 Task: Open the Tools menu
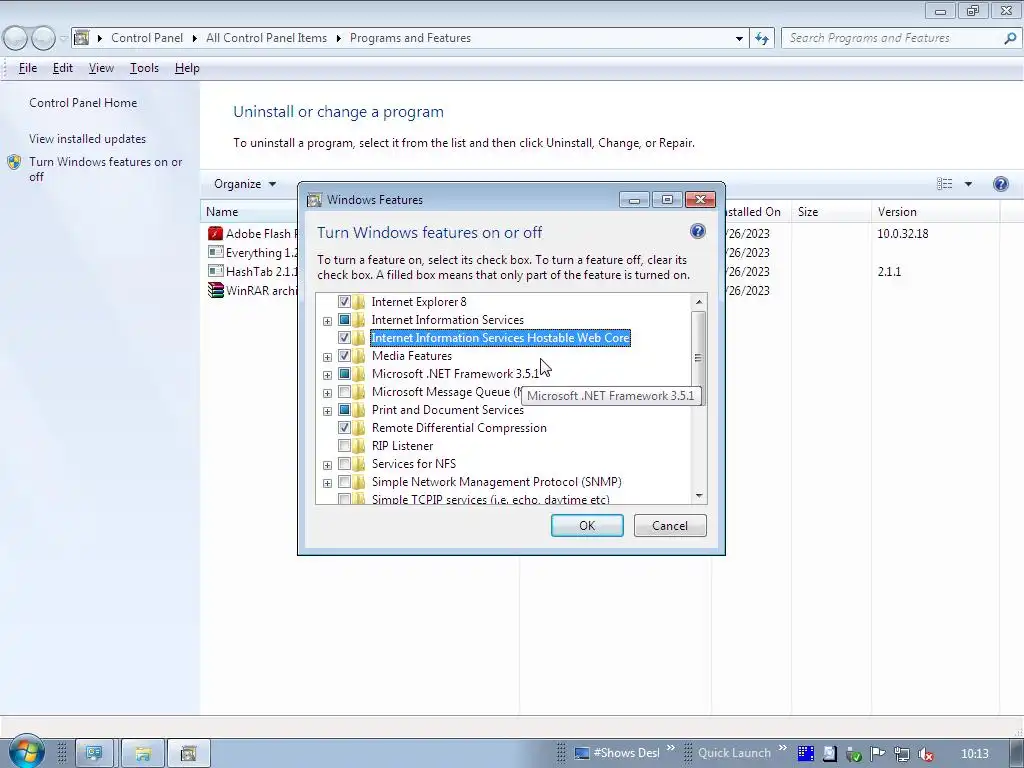(144, 68)
